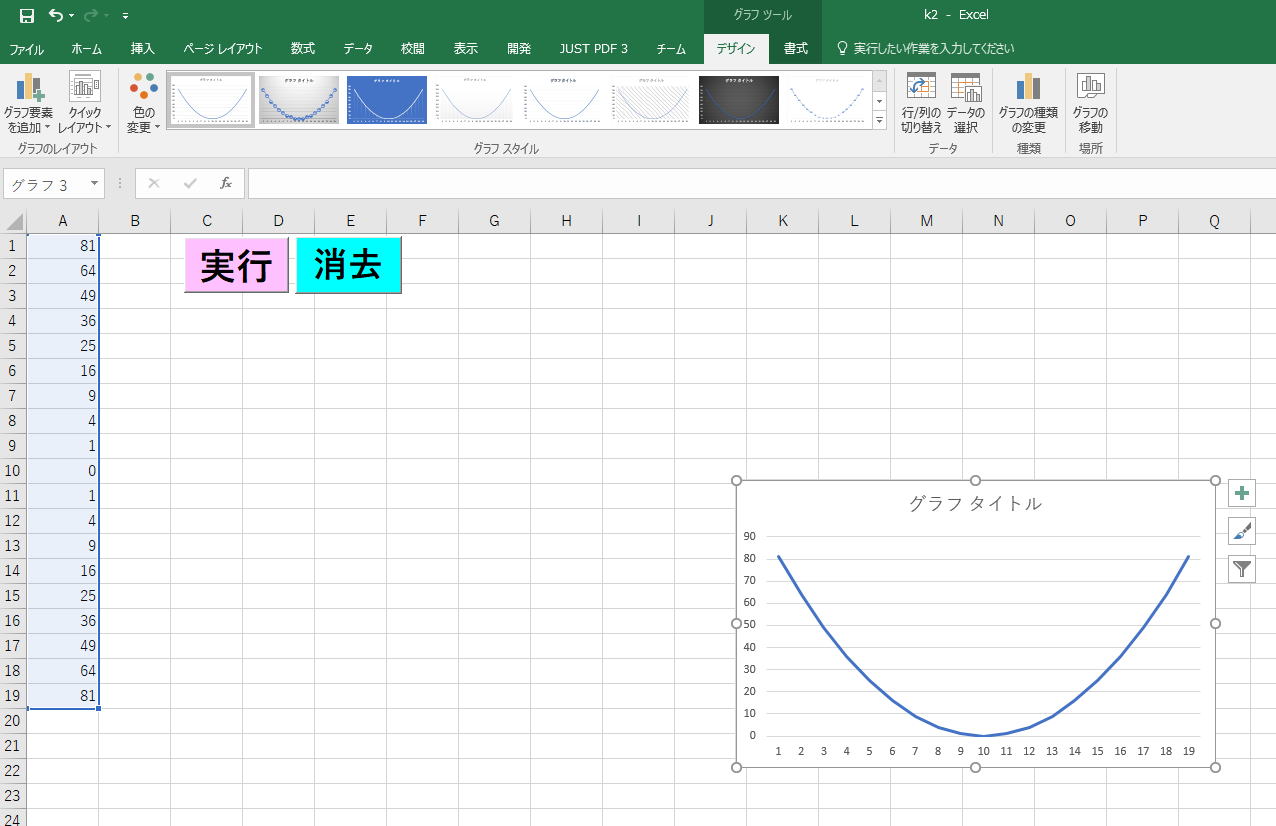Switch to the 表示 tab
The image size is (1276, 826).
point(466,48)
